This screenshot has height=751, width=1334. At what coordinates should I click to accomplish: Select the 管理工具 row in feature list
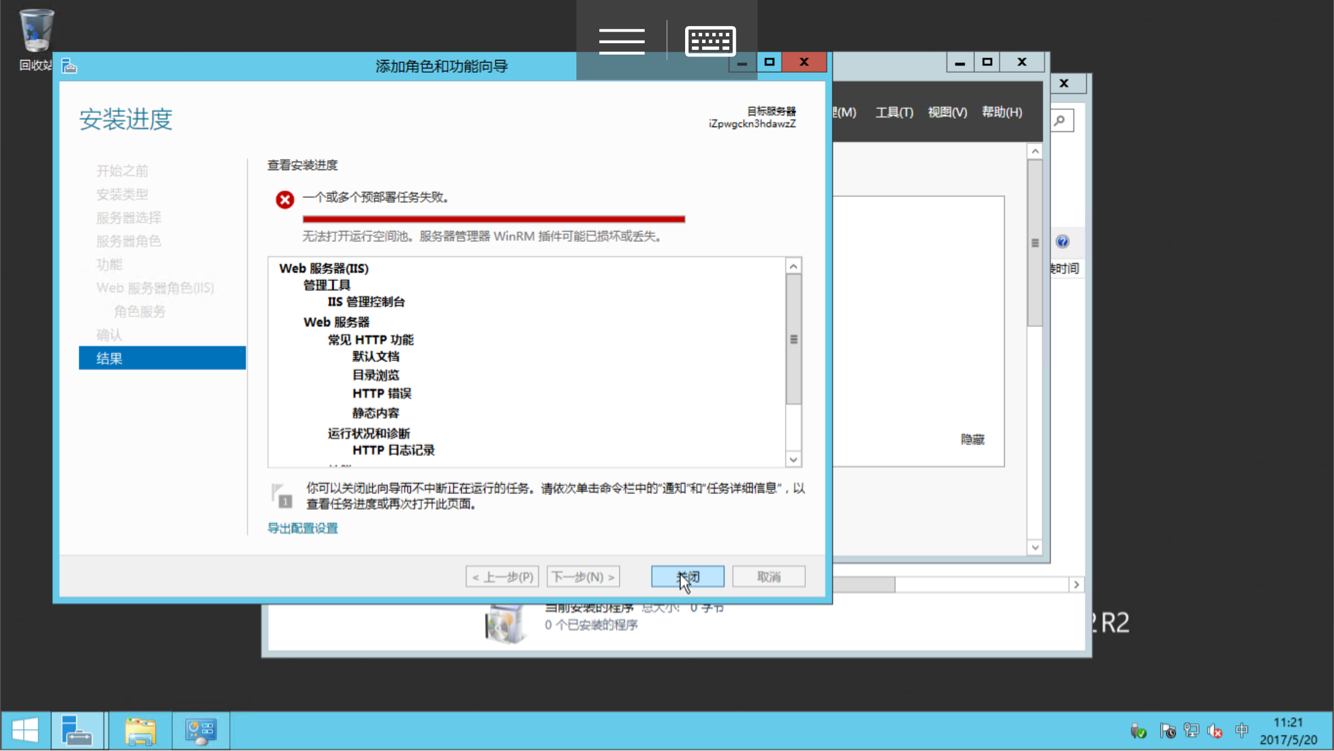tap(327, 285)
